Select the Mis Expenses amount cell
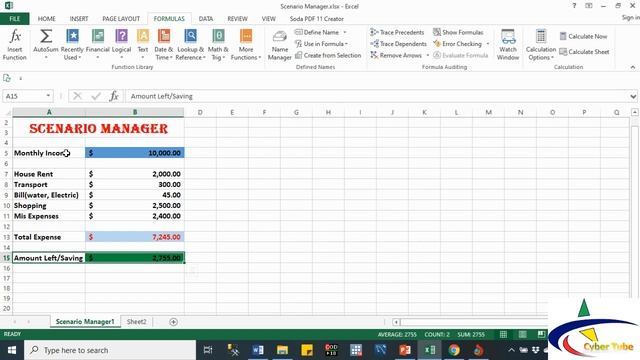This screenshot has width=640, height=360. [135, 216]
